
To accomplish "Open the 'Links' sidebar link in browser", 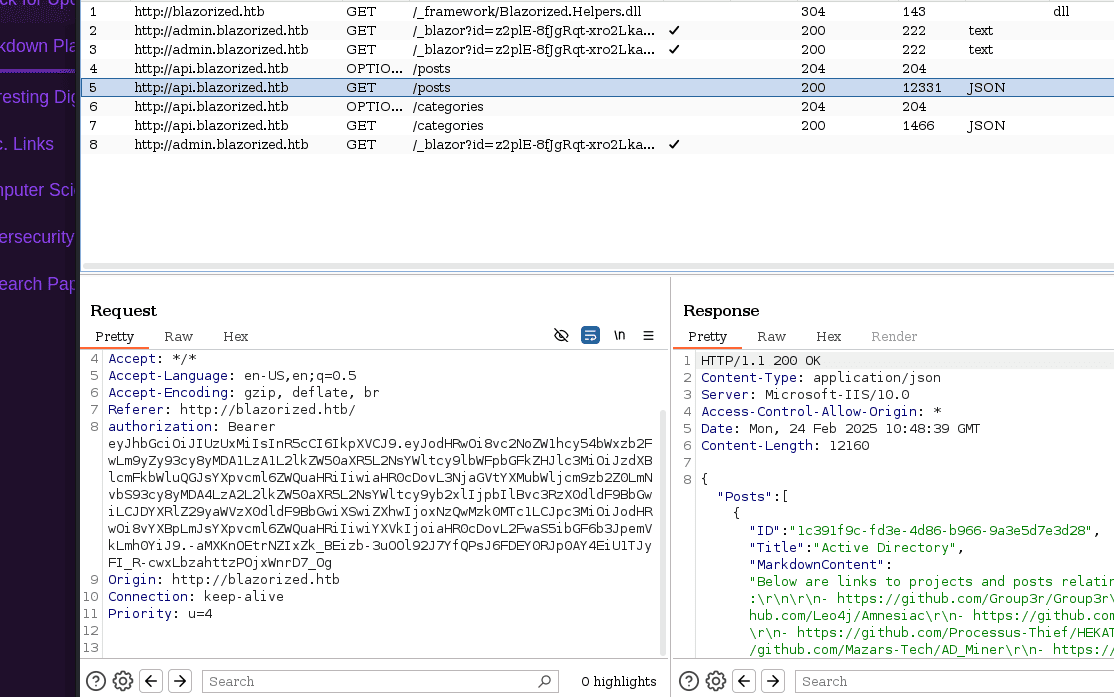I will pyautogui.click(x=27, y=144).
